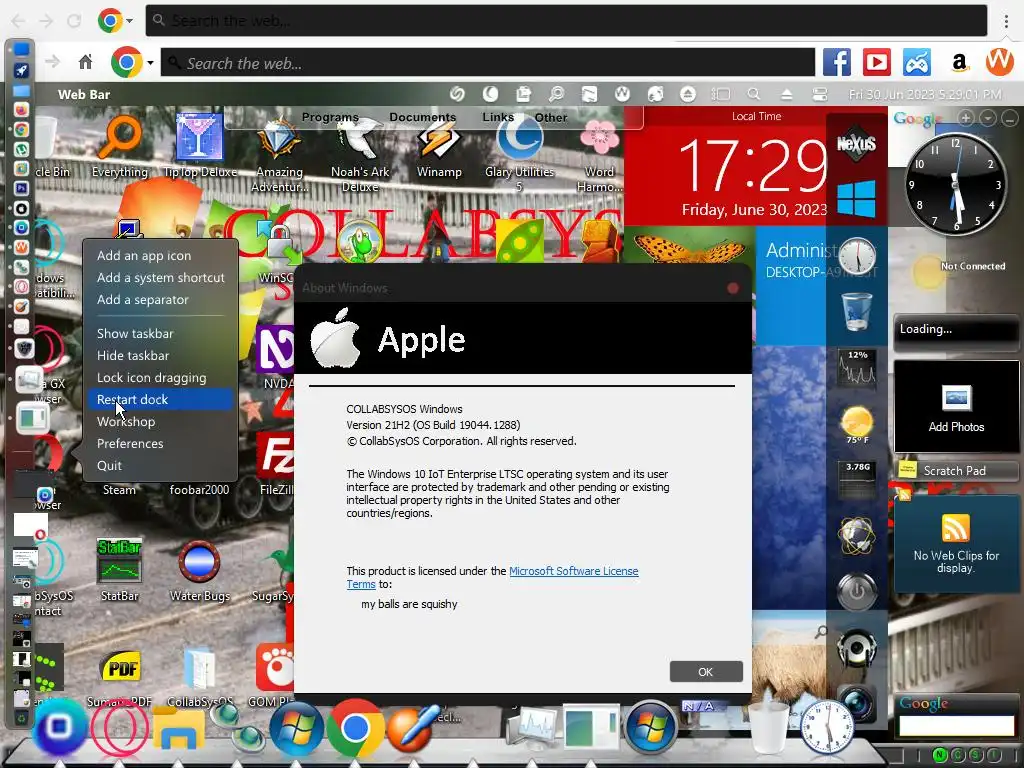
Task: Click the CPU 12% meter in Nexus dock
Action: (857, 368)
